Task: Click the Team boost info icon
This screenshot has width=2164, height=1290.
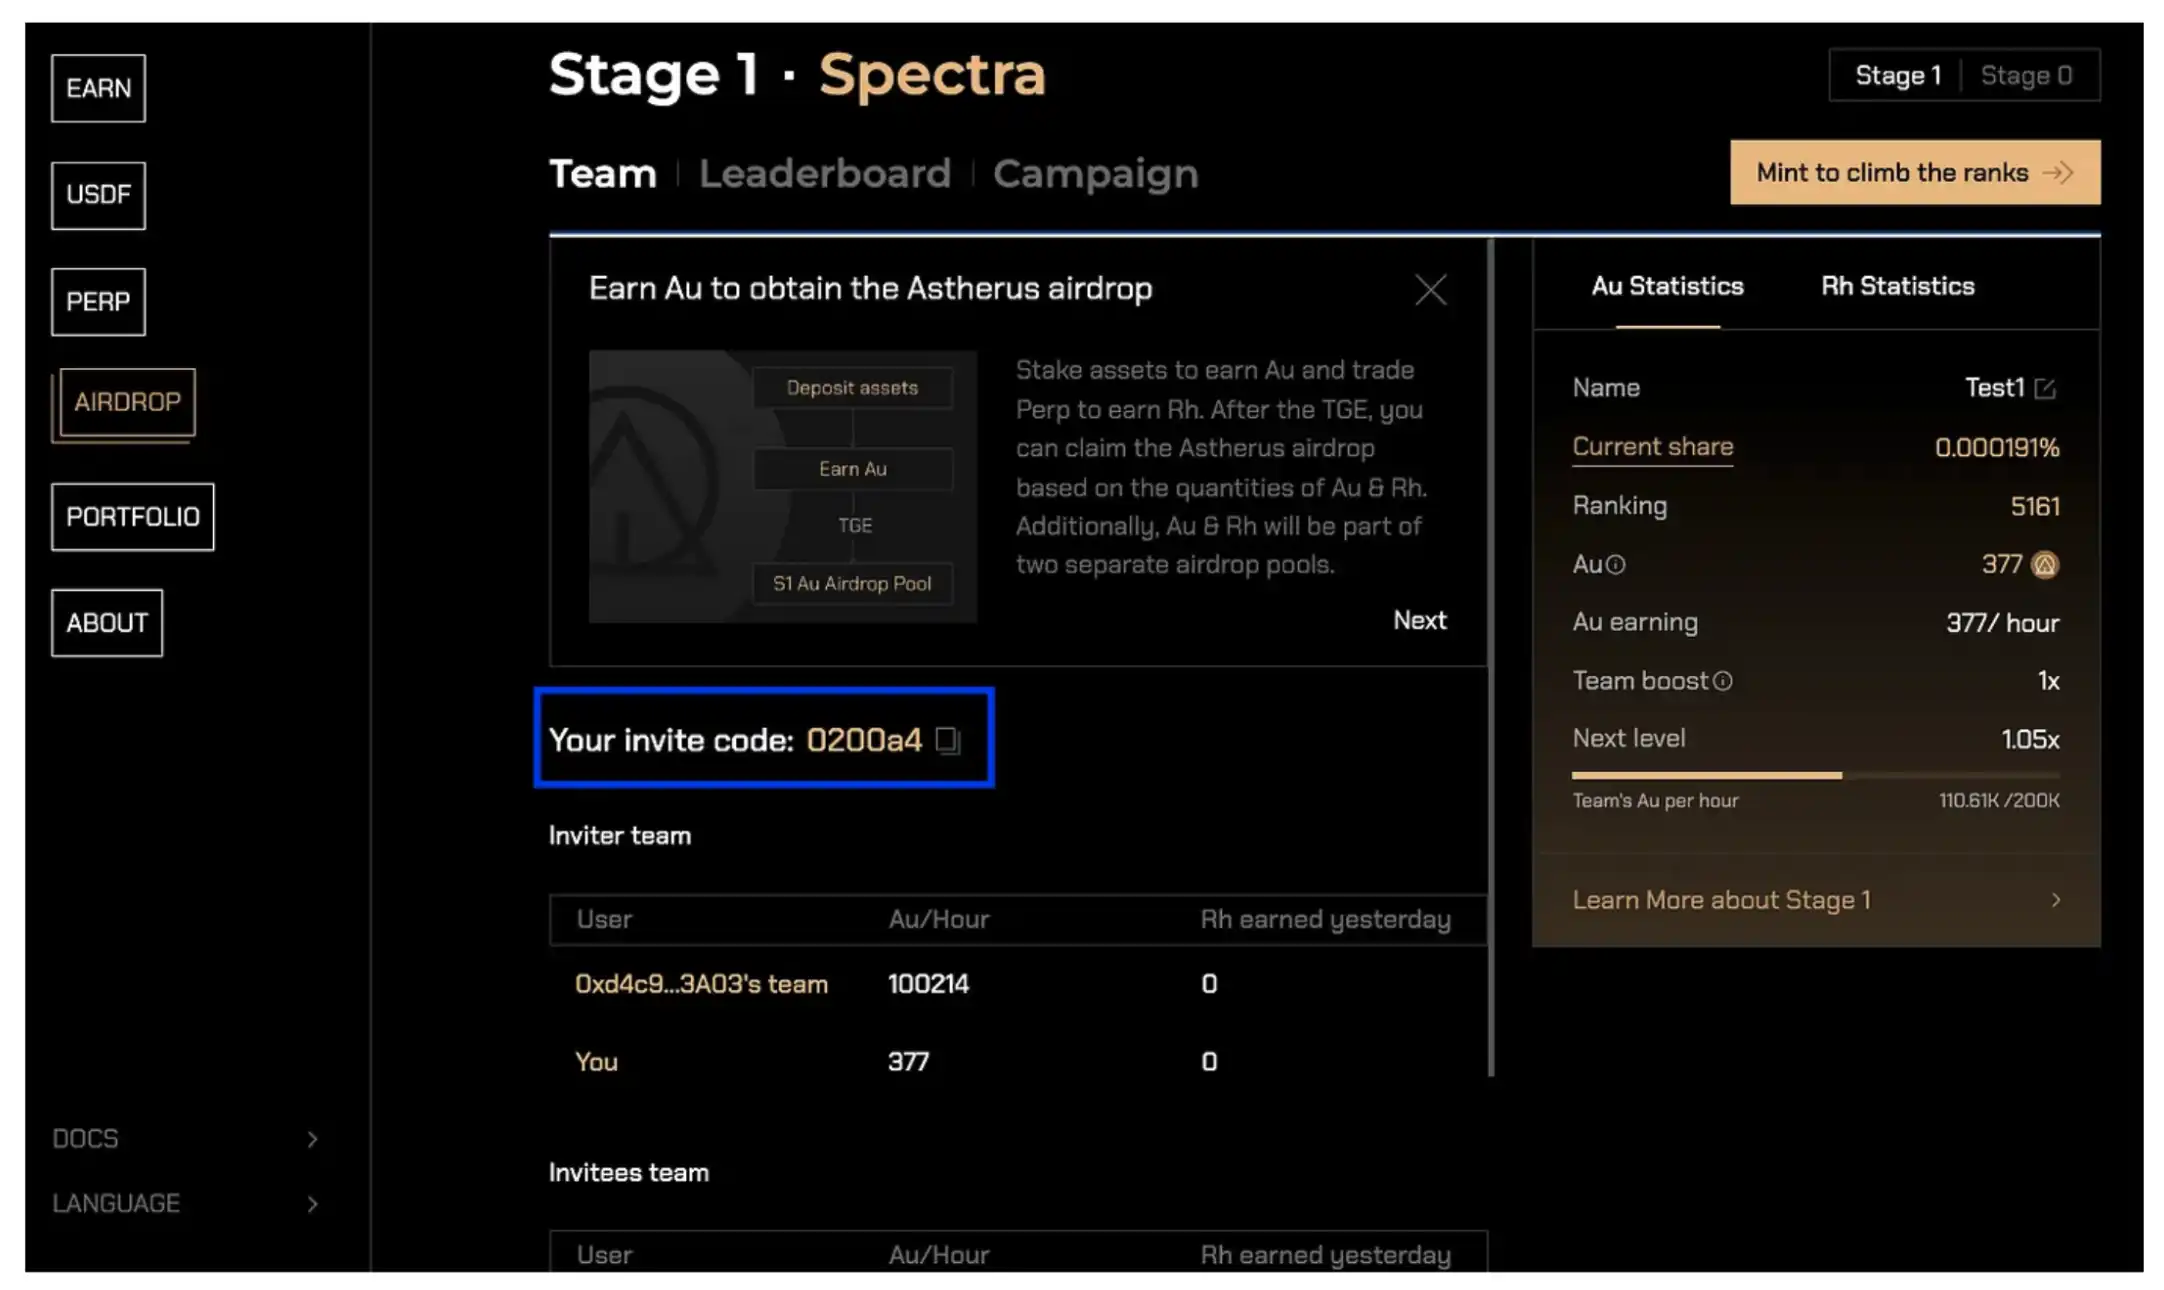Action: click(x=1722, y=682)
